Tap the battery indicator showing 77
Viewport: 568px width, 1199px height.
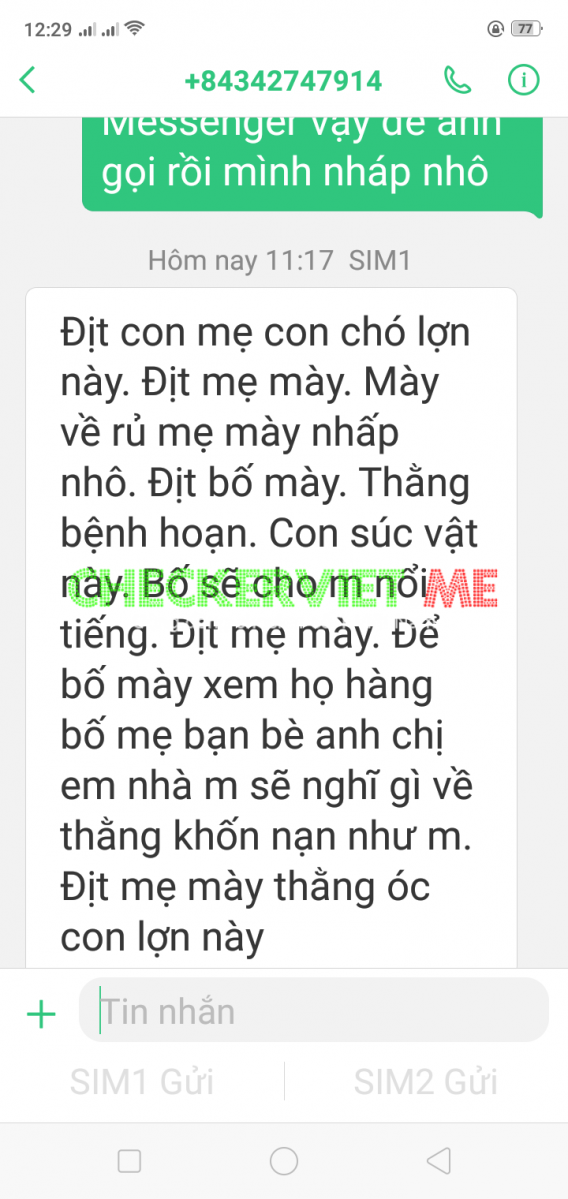(526, 29)
